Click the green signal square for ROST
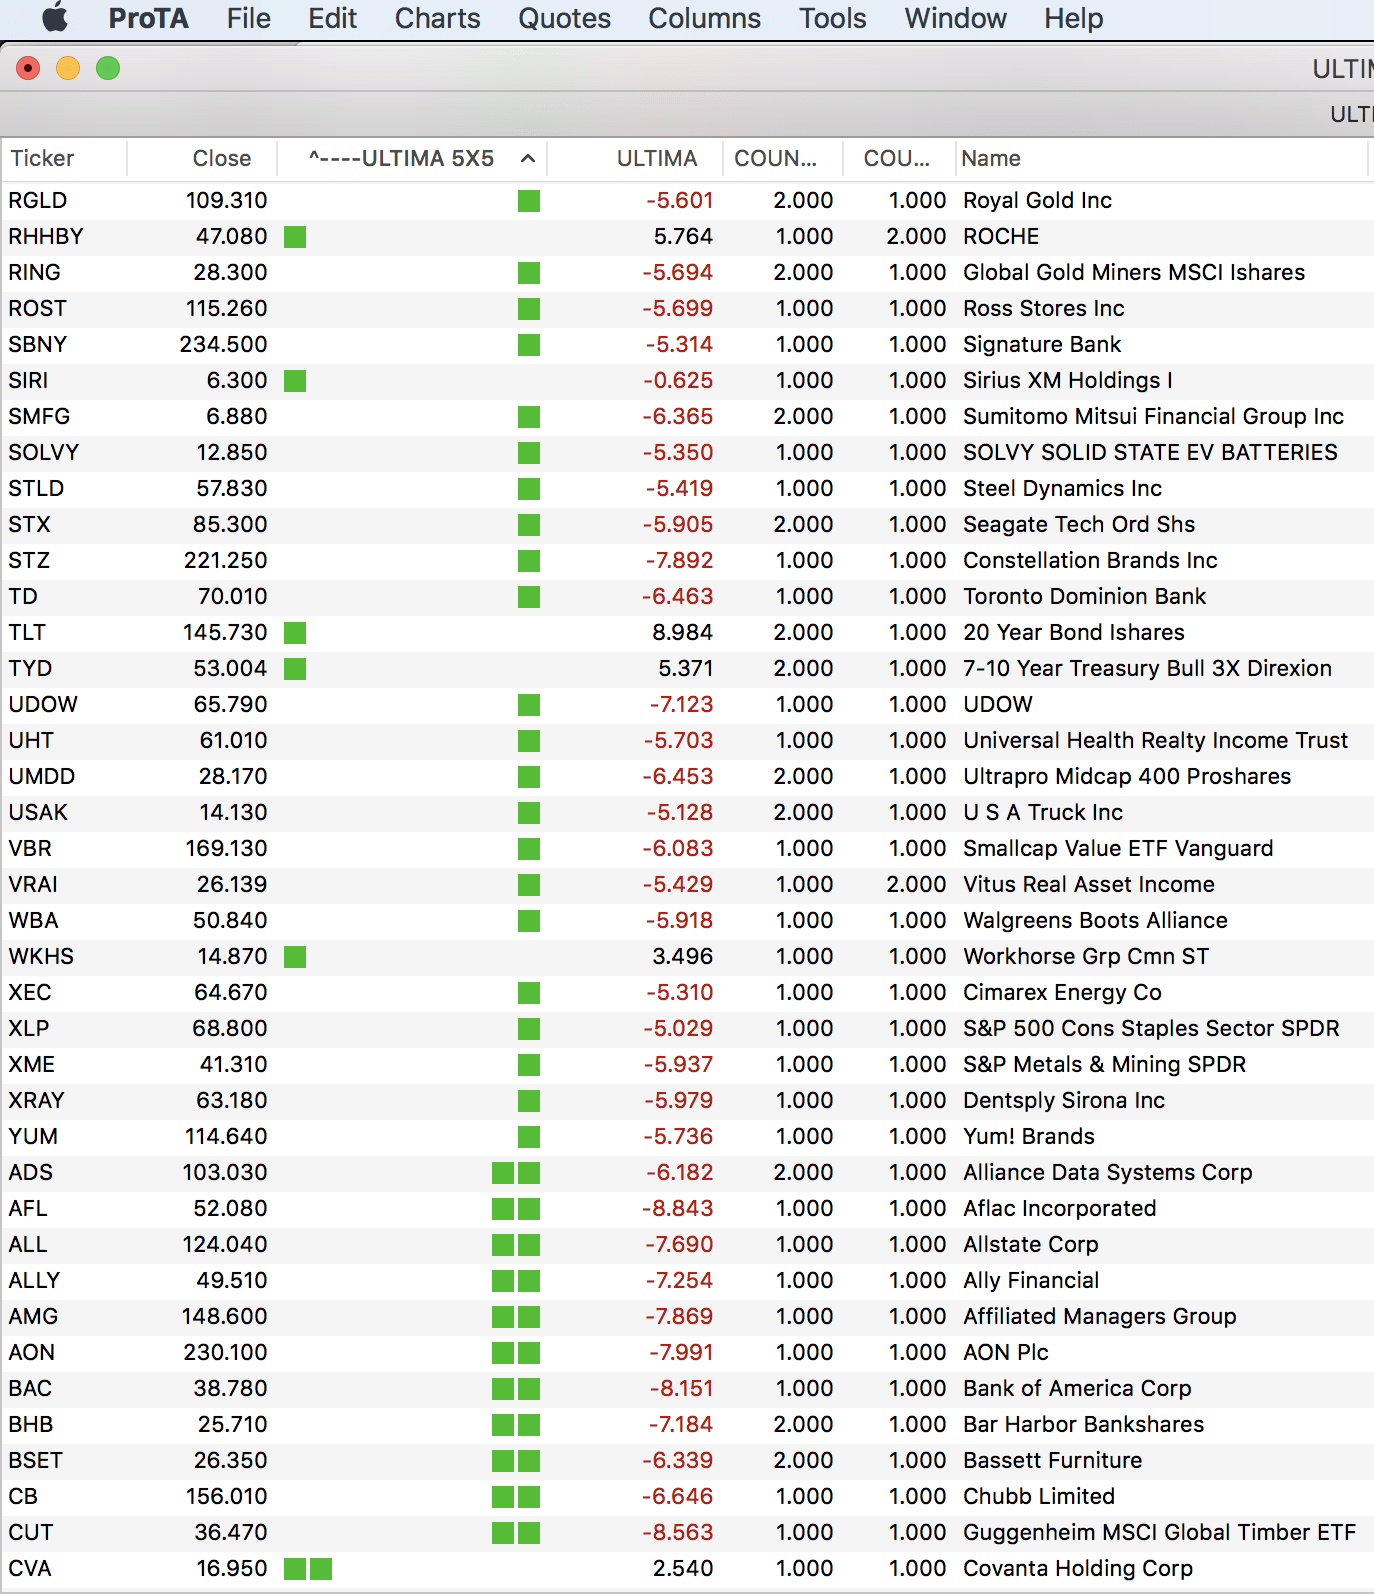Screen dimensions: 1374x1594 point(529,309)
